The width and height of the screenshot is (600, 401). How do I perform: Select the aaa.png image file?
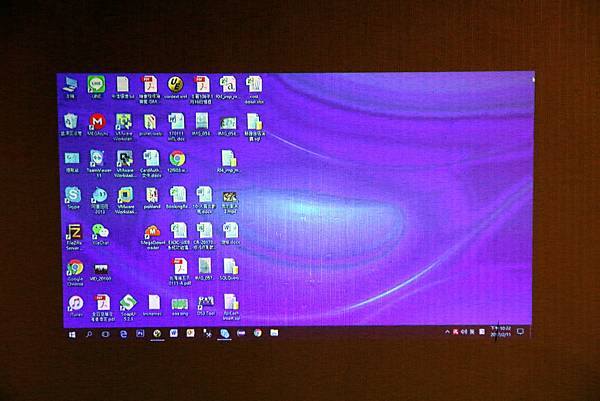pyautogui.click(x=180, y=307)
